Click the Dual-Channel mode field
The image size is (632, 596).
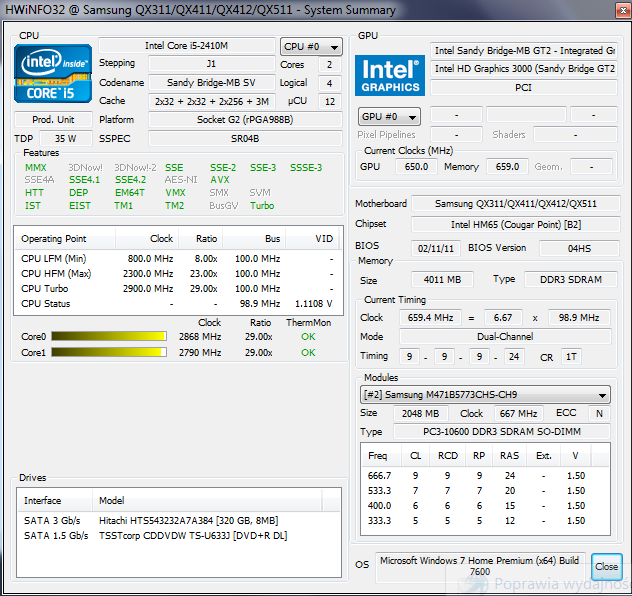click(505, 336)
